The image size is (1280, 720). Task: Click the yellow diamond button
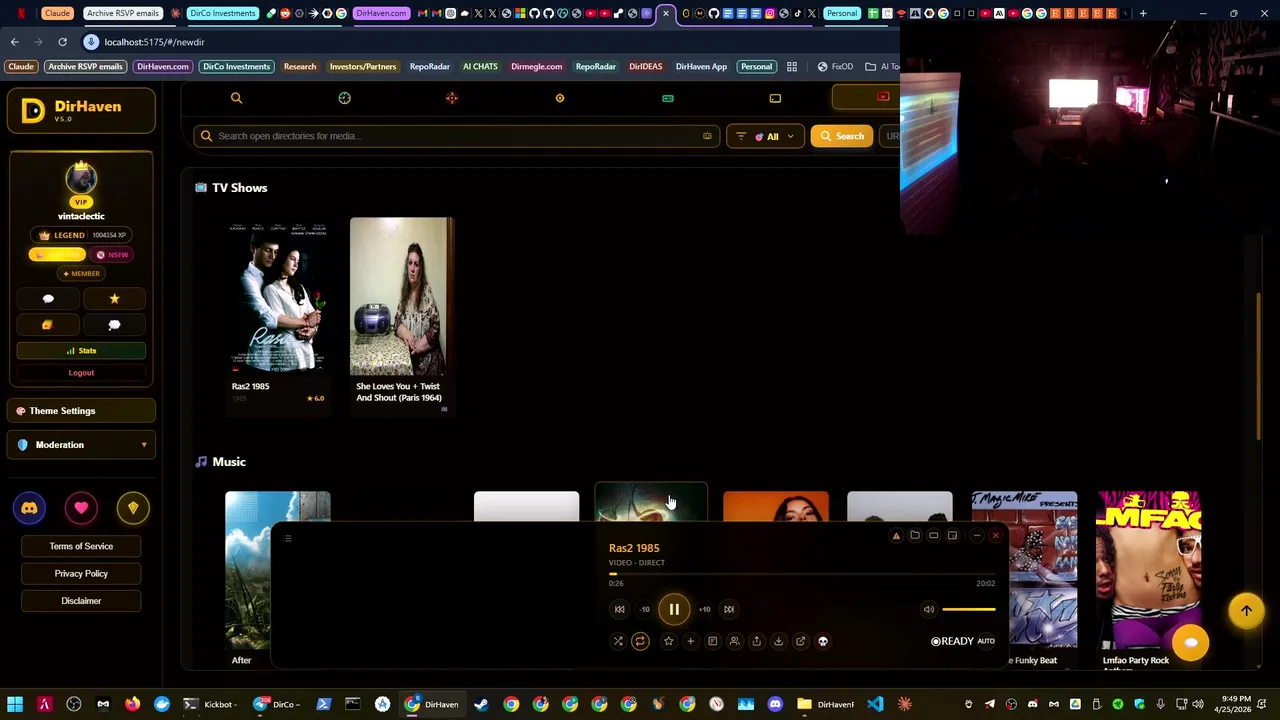pyautogui.click(x=133, y=508)
